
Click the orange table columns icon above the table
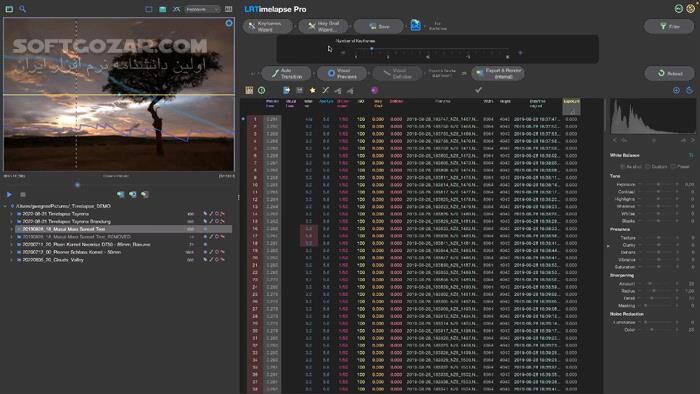pyautogui.click(x=249, y=91)
